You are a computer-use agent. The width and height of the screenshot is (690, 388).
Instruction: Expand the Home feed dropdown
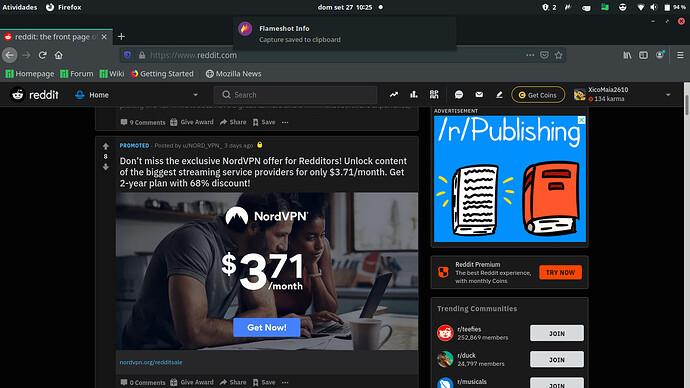coord(195,95)
